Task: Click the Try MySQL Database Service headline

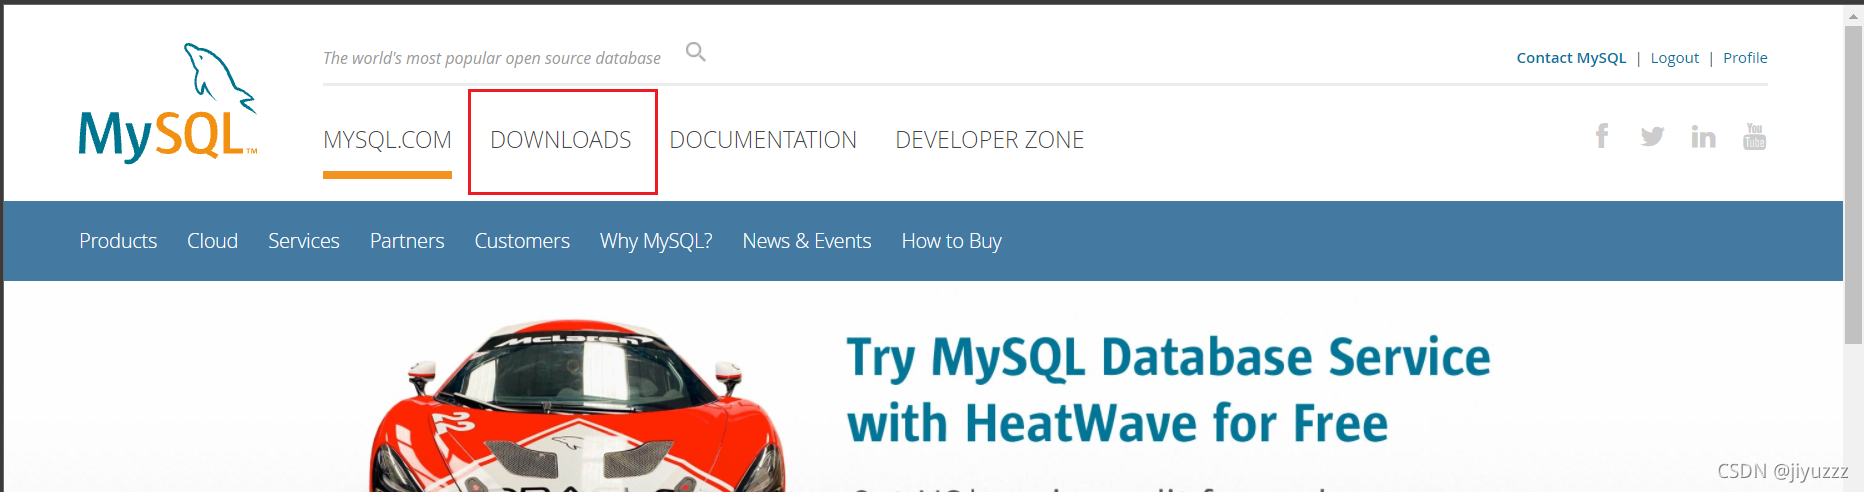Action: 1168,390
